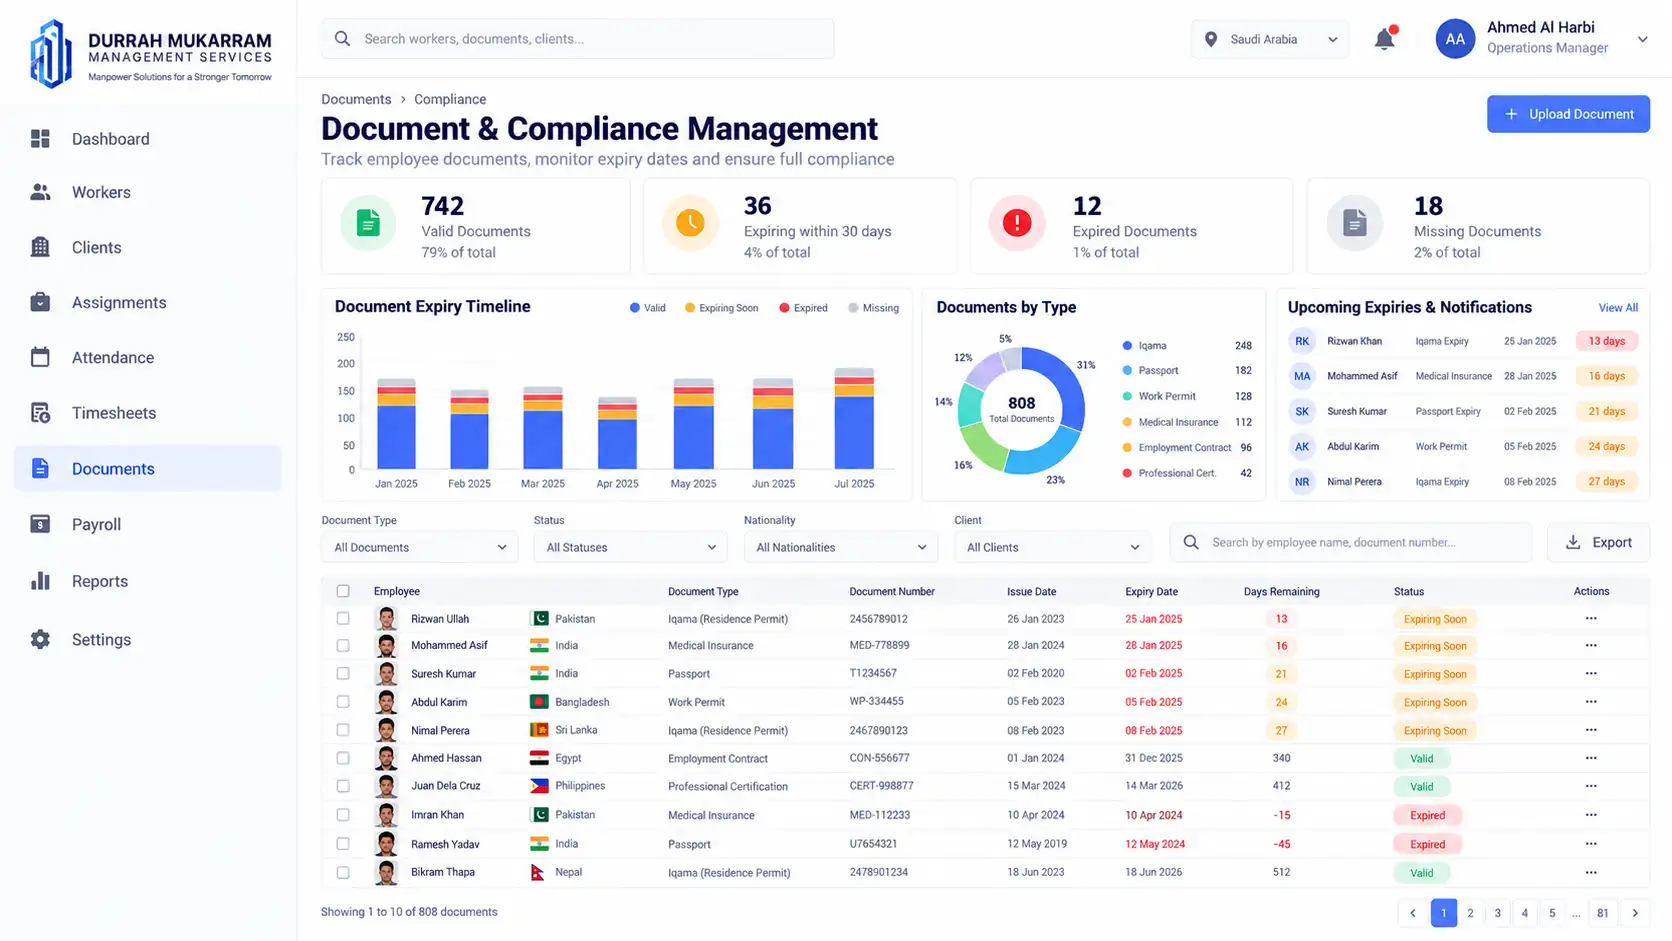Tick the Ahmed Hassan row checkbox
This screenshot has height=941, width=1672.
point(343,758)
